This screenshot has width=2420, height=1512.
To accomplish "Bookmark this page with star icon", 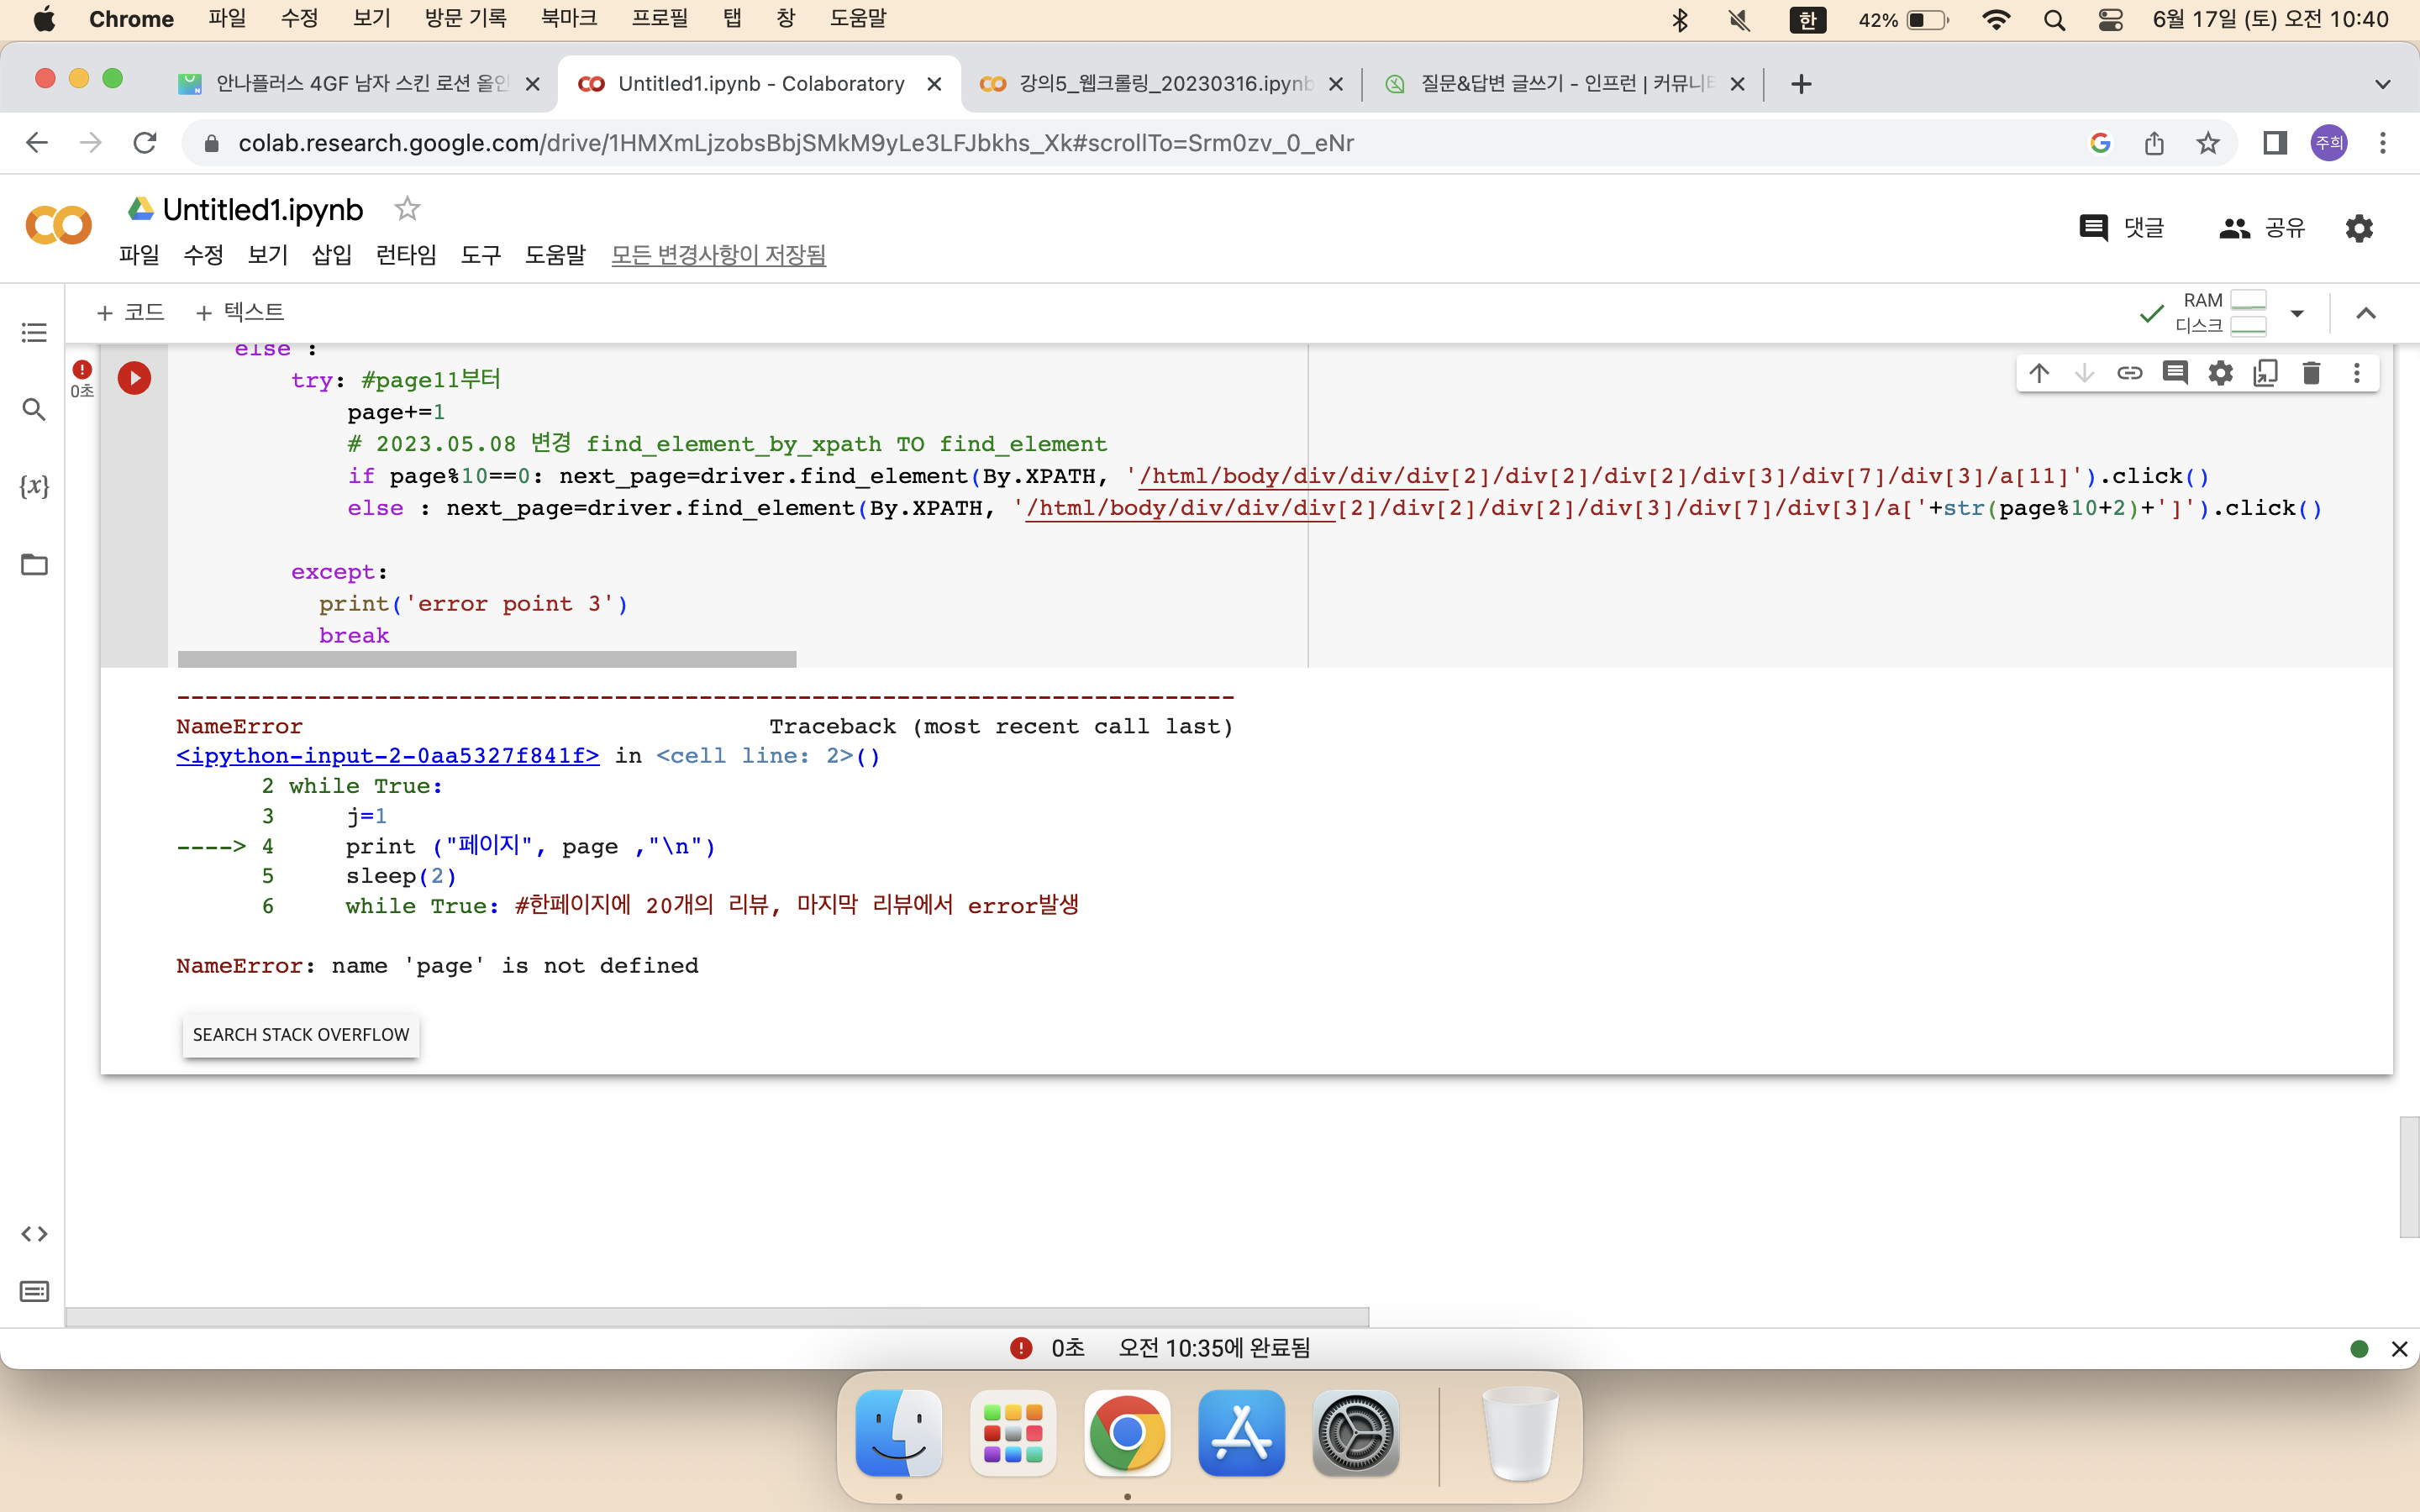I will [2208, 143].
